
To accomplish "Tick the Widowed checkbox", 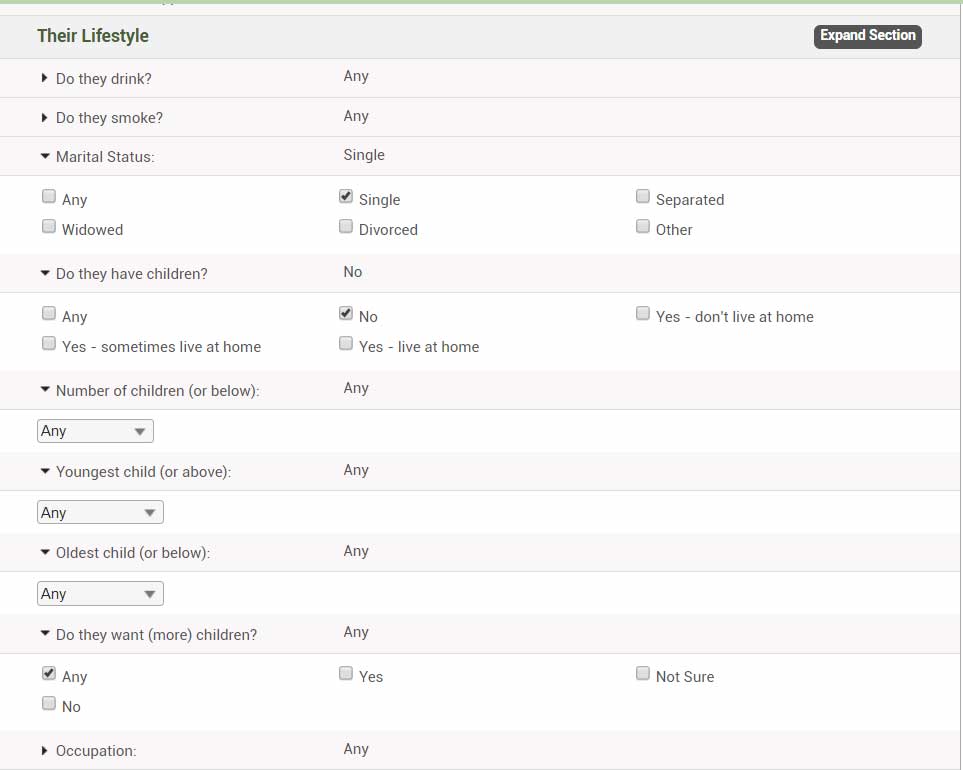I will click(x=49, y=227).
